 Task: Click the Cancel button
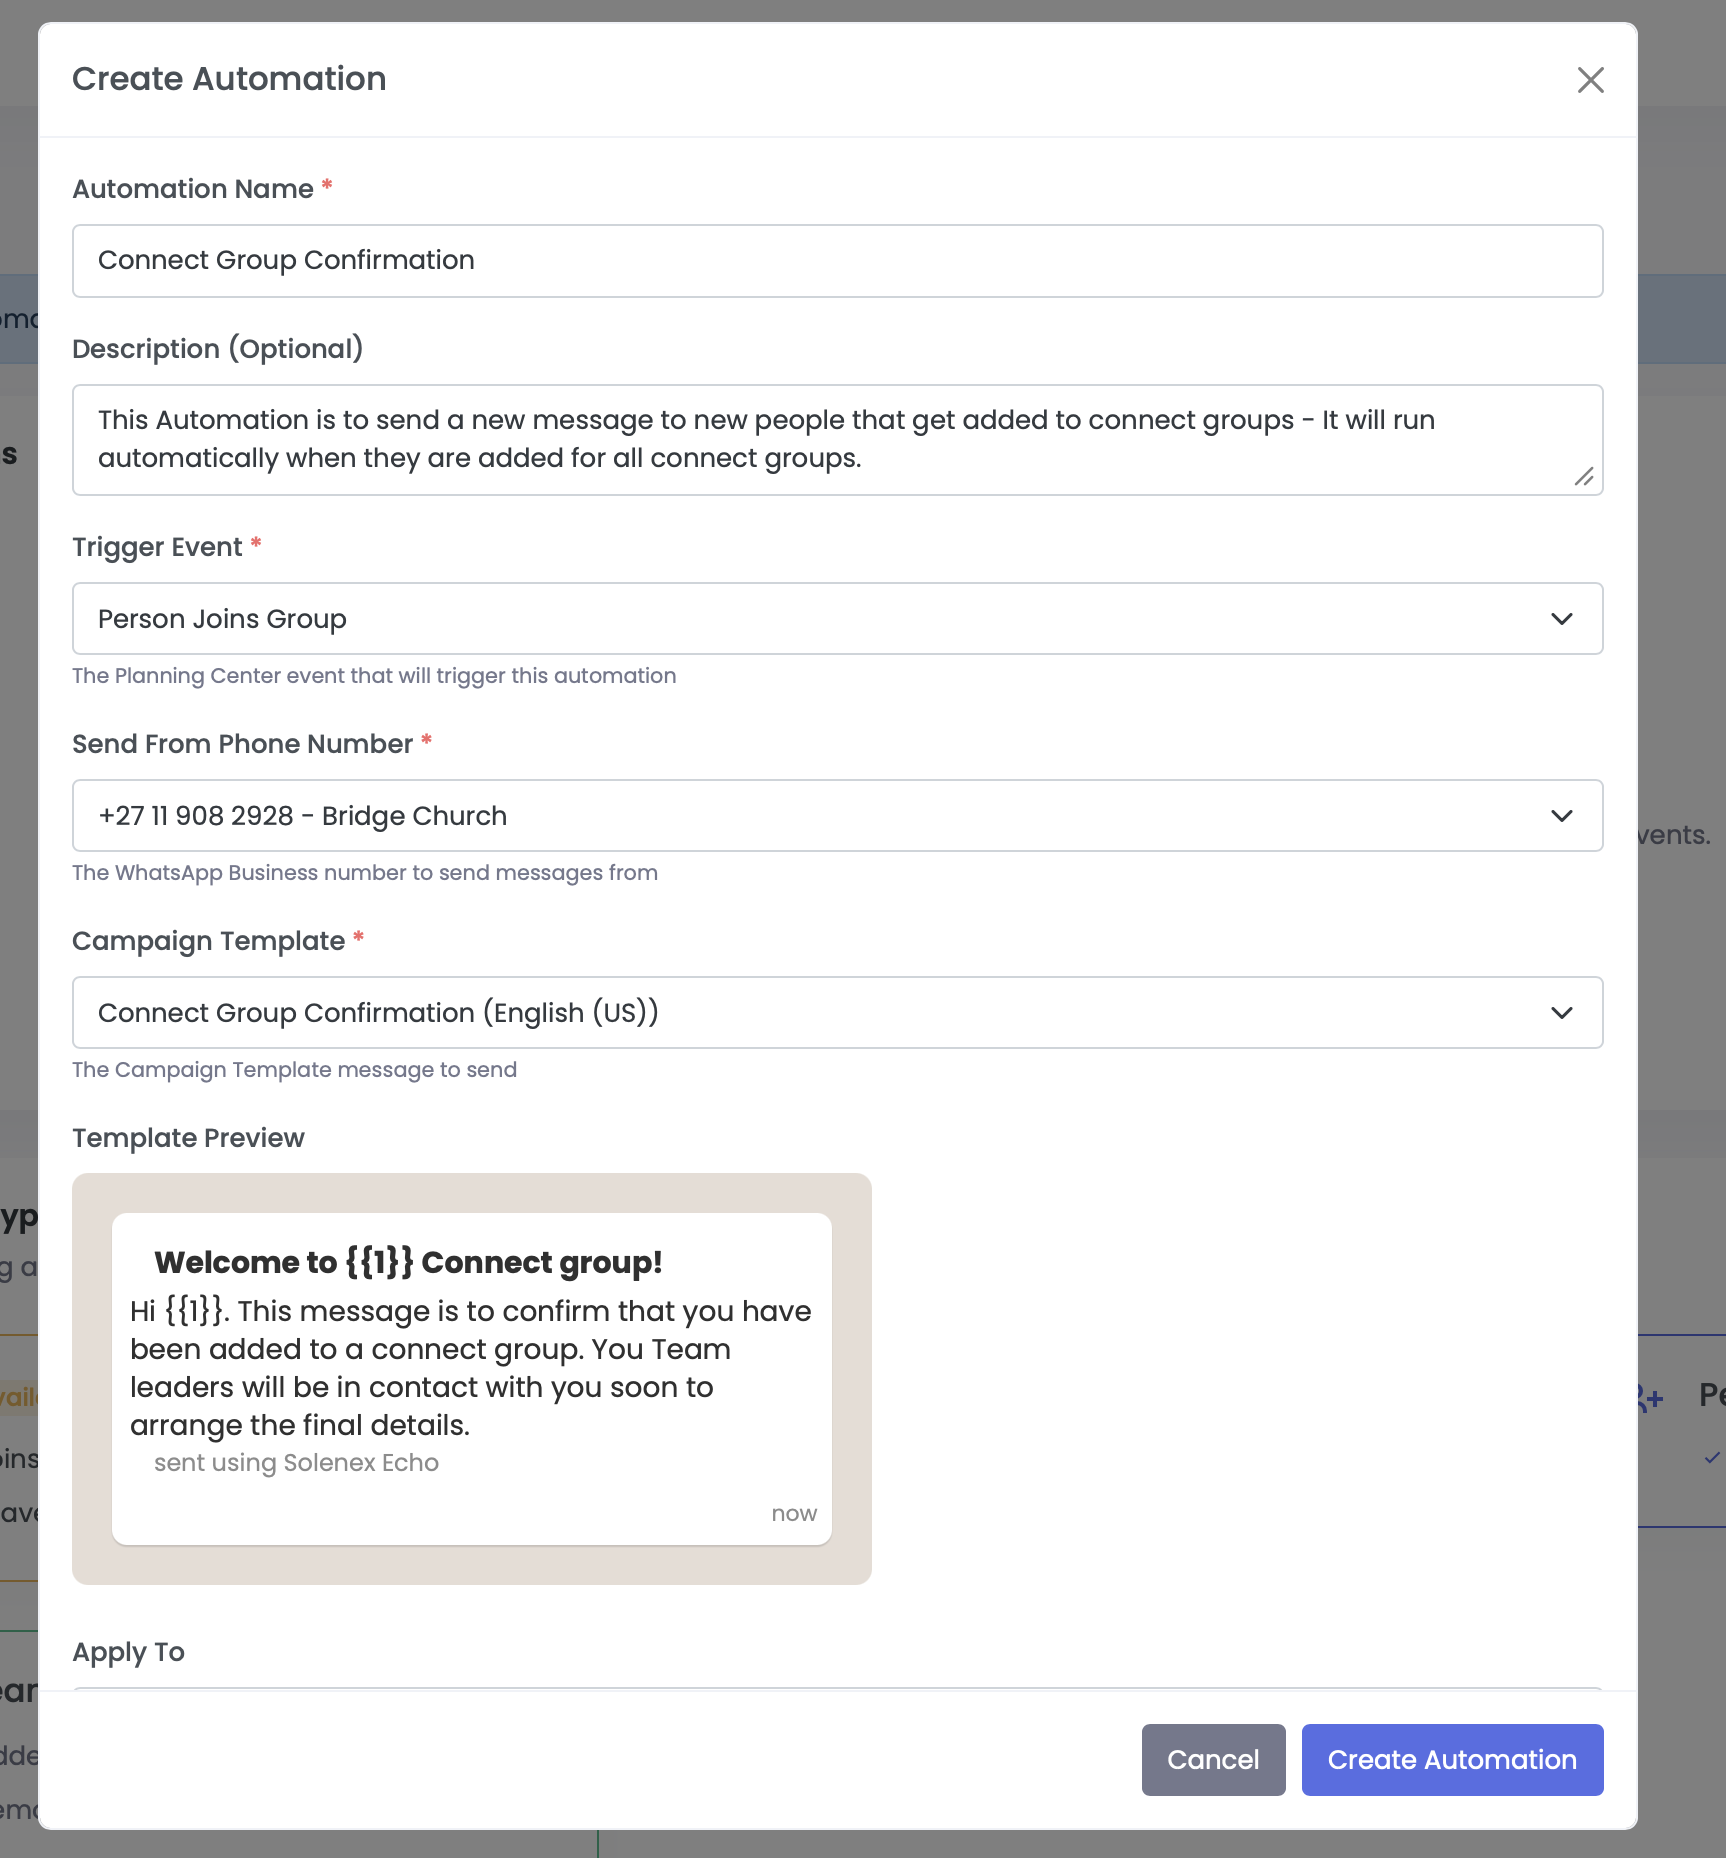pyautogui.click(x=1213, y=1759)
